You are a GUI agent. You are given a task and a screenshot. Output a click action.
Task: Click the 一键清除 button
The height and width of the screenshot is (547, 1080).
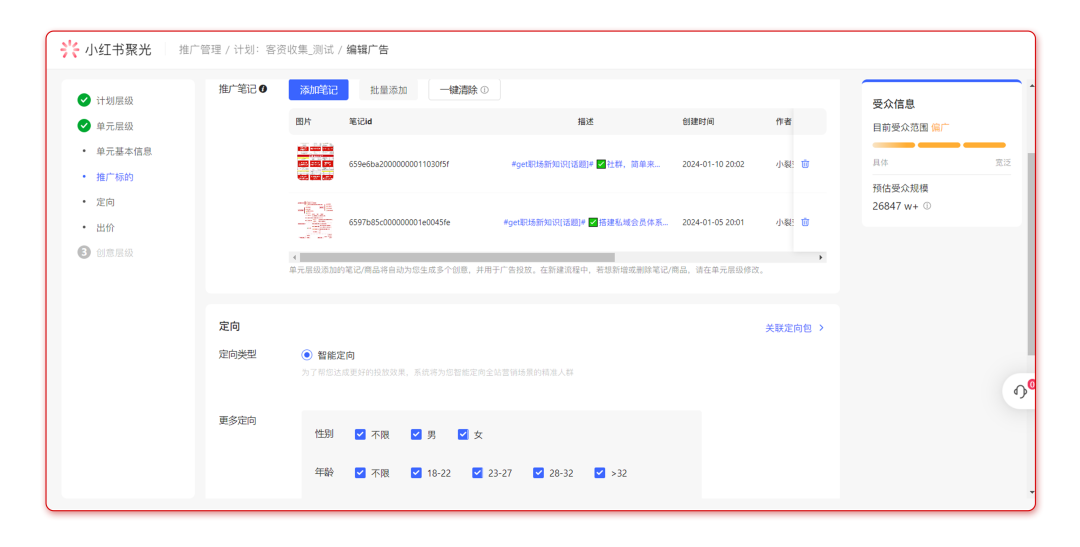[464, 90]
